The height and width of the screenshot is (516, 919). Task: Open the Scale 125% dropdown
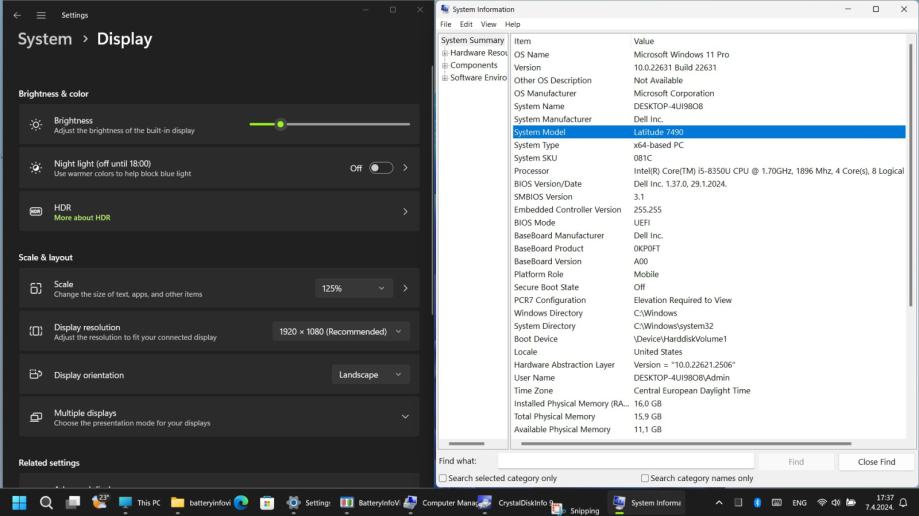point(353,288)
